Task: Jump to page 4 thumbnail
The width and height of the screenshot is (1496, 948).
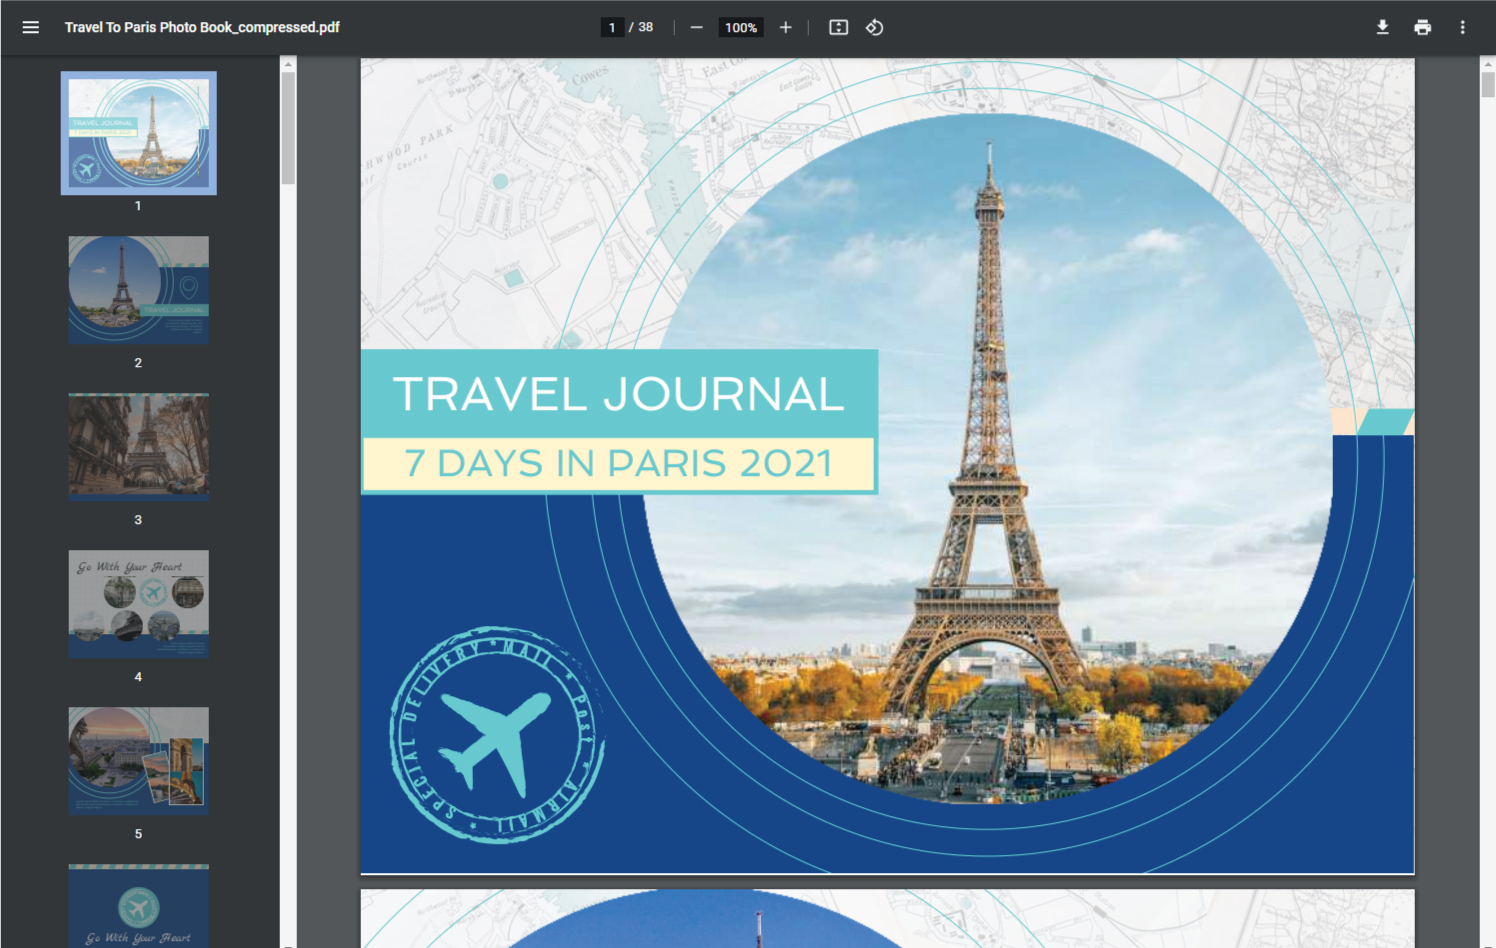Action: [139, 604]
